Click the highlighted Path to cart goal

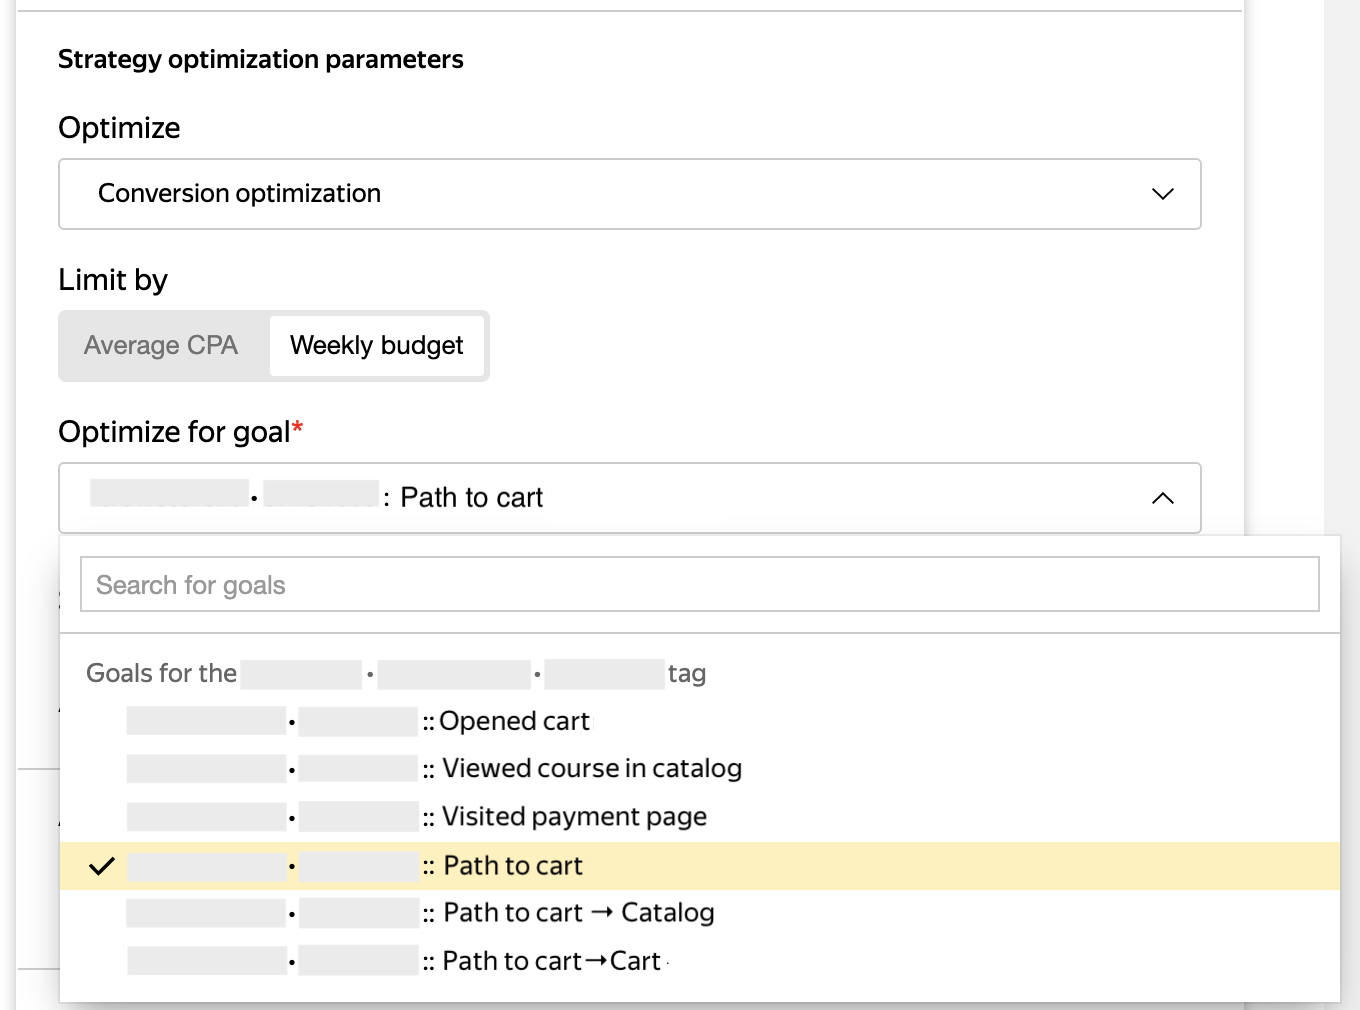(512, 866)
